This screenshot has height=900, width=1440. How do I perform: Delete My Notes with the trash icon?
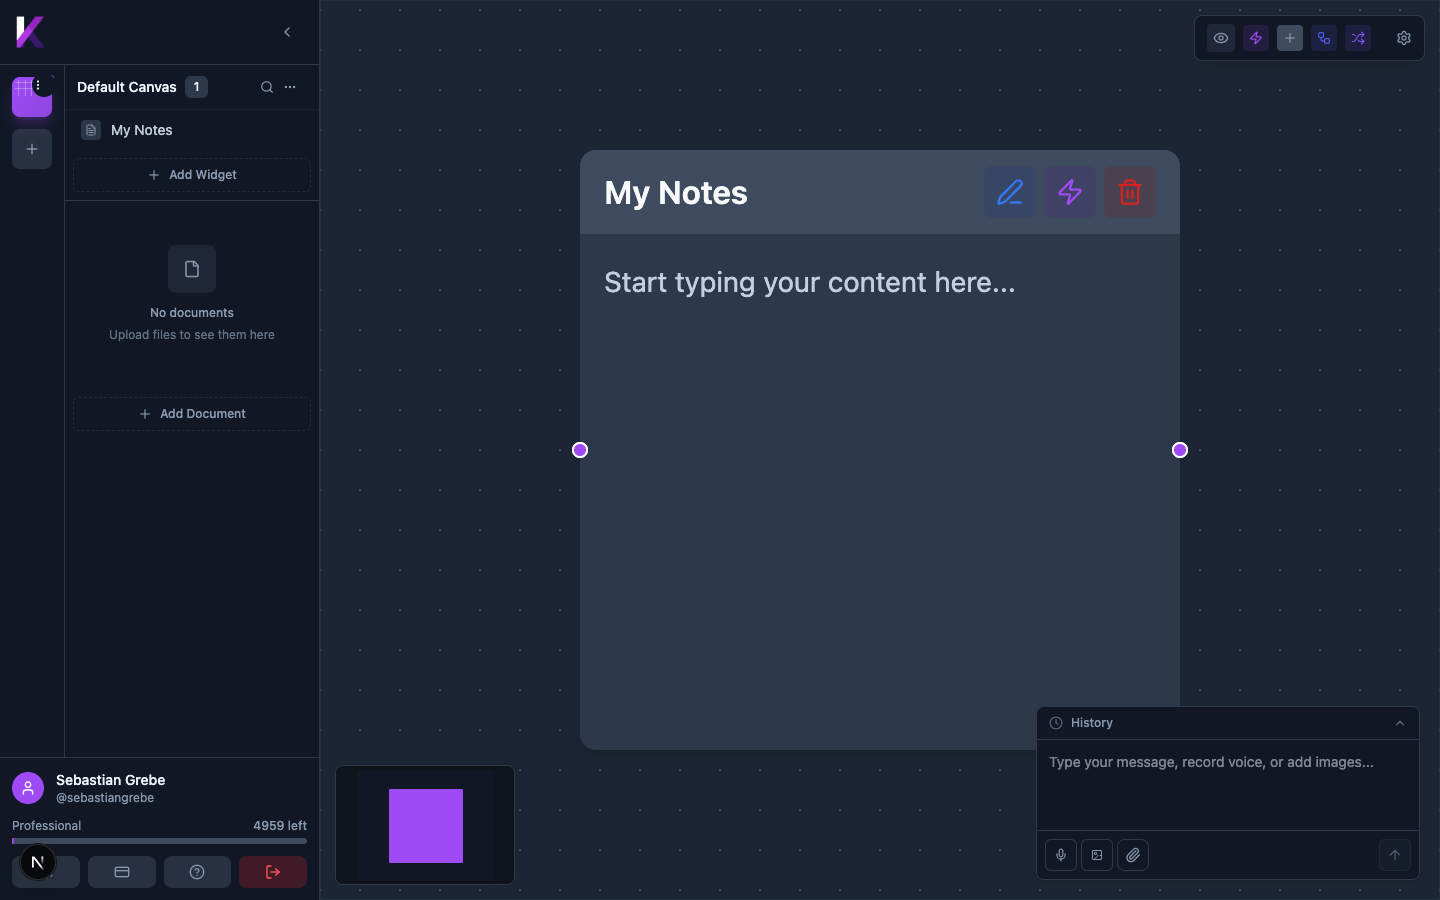(1130, 192)
